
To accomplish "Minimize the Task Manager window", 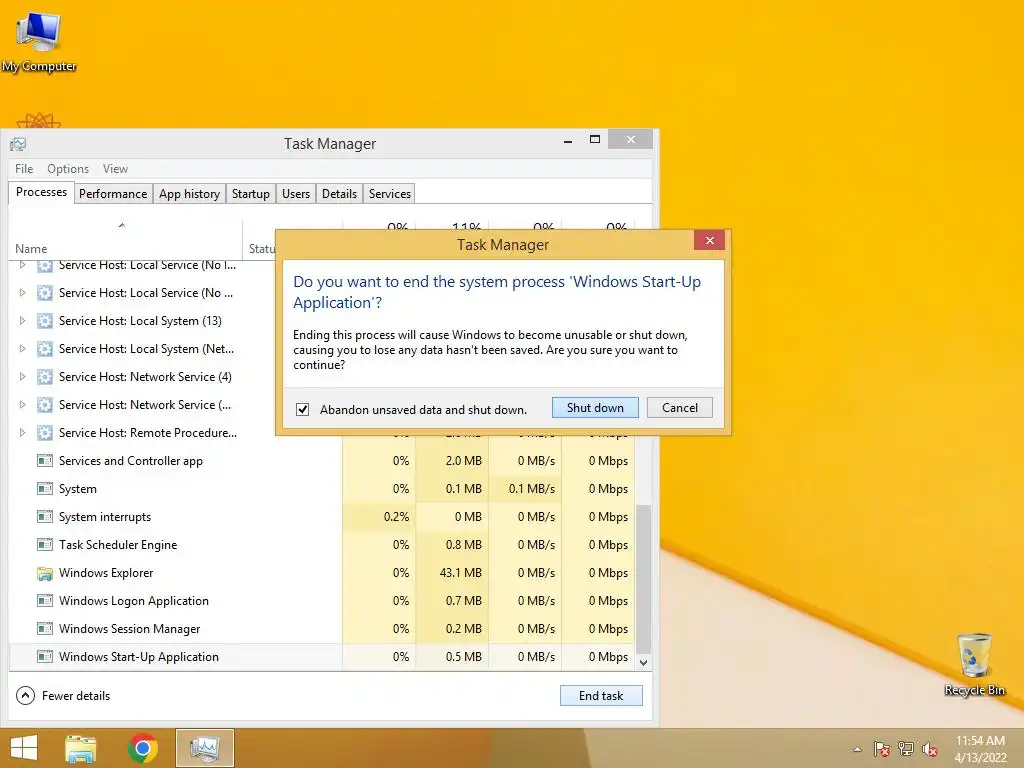I will [x=568, y=140].
